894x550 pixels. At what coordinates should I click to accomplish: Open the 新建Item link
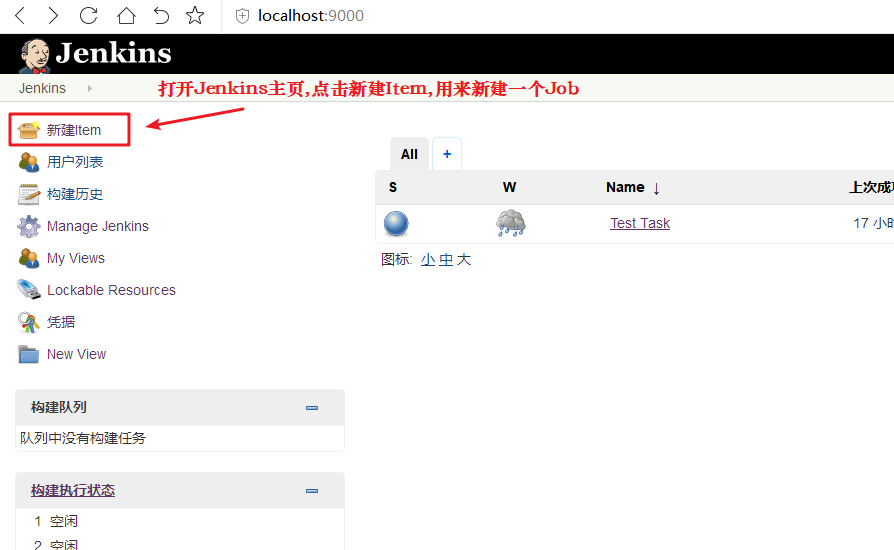click(74, 130)
